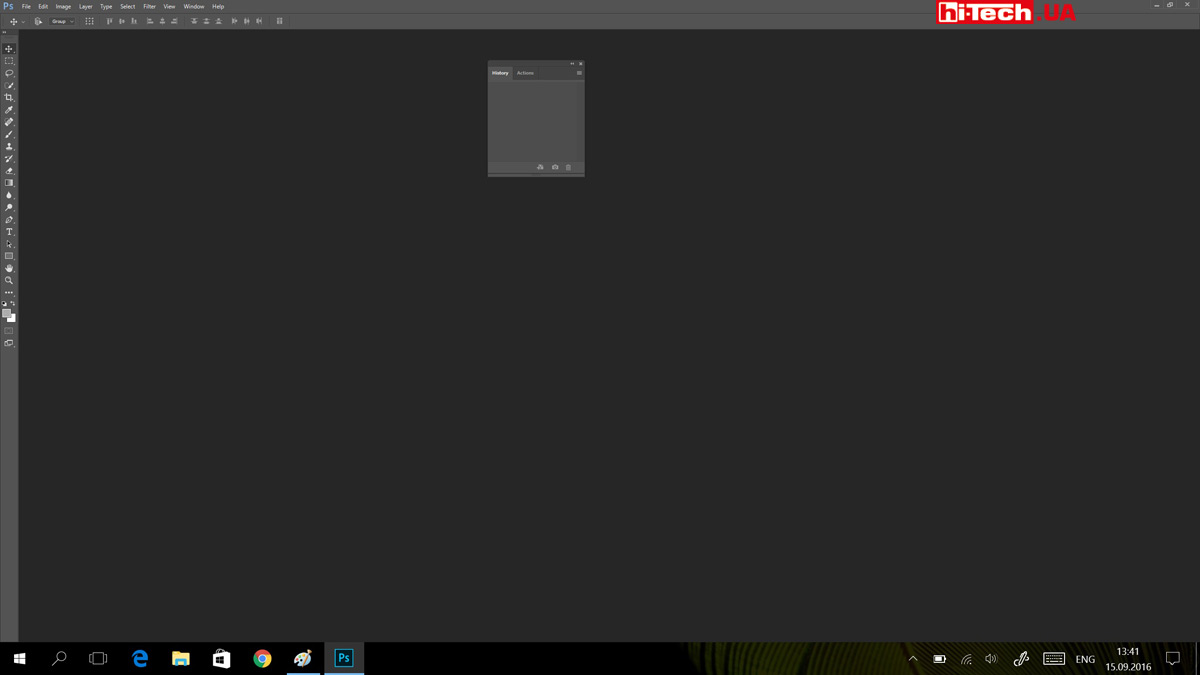
Task: Select the Clone Stamp tool
Action: (9, 146)
